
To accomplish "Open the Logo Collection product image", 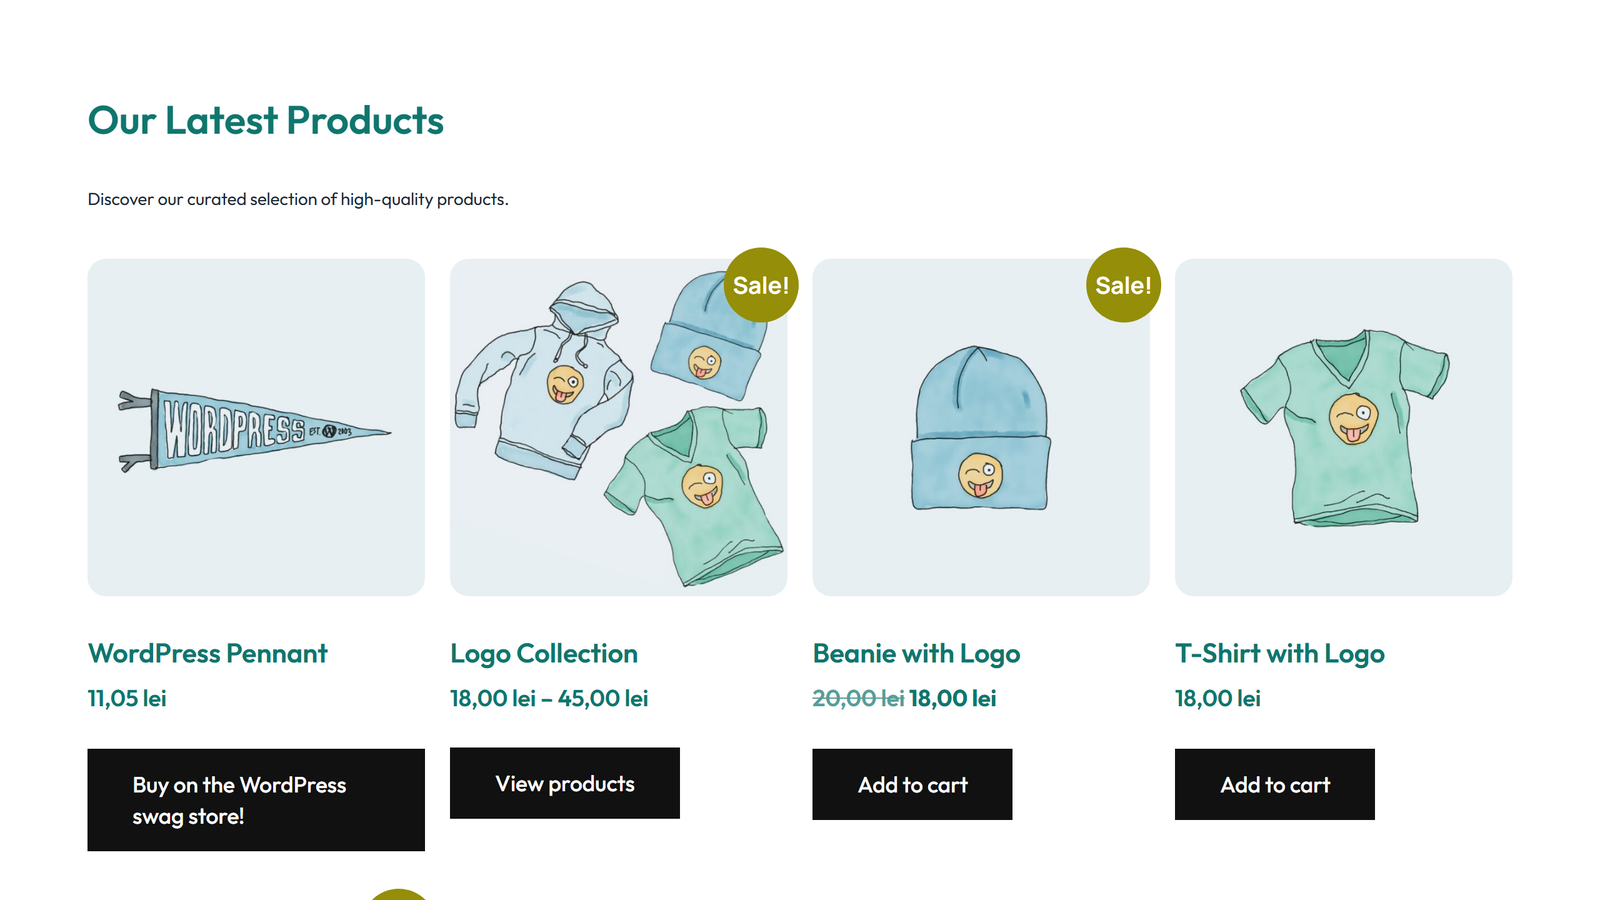I will (618, 427).
